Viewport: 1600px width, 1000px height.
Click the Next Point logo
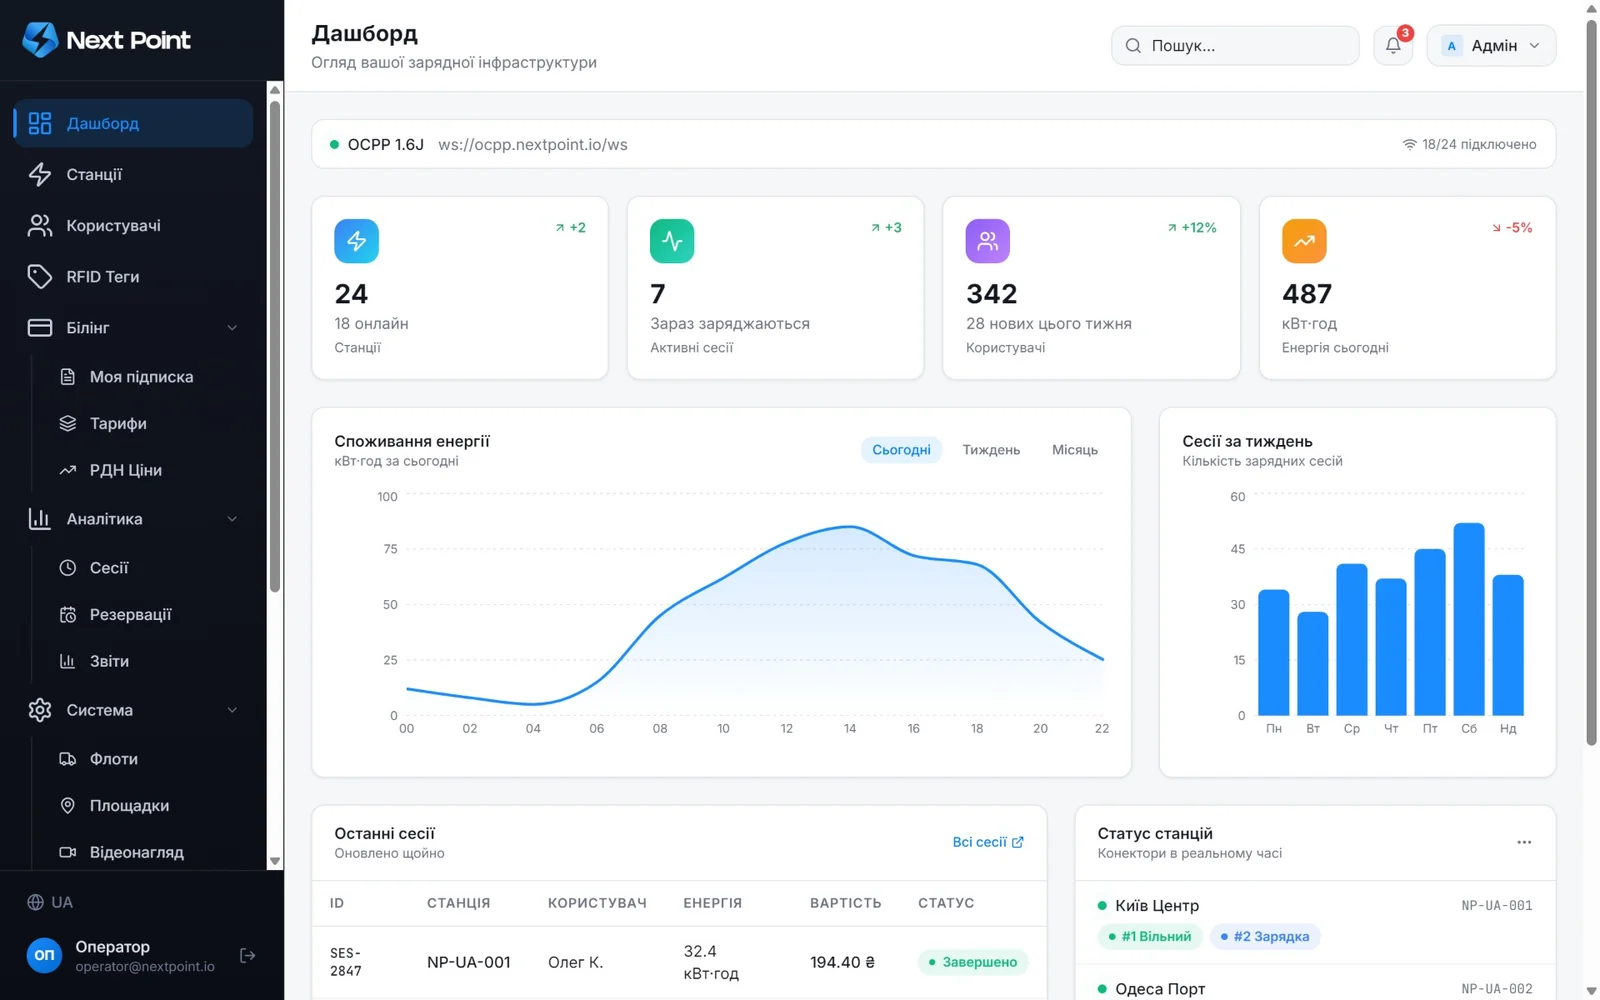coord(106,40)
